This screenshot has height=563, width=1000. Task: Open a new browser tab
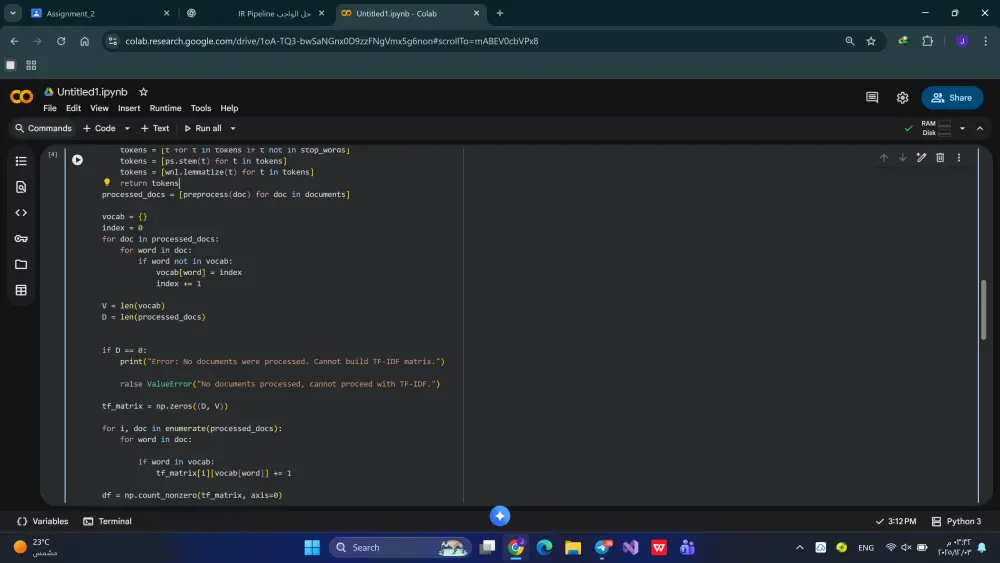coord(500,13)
